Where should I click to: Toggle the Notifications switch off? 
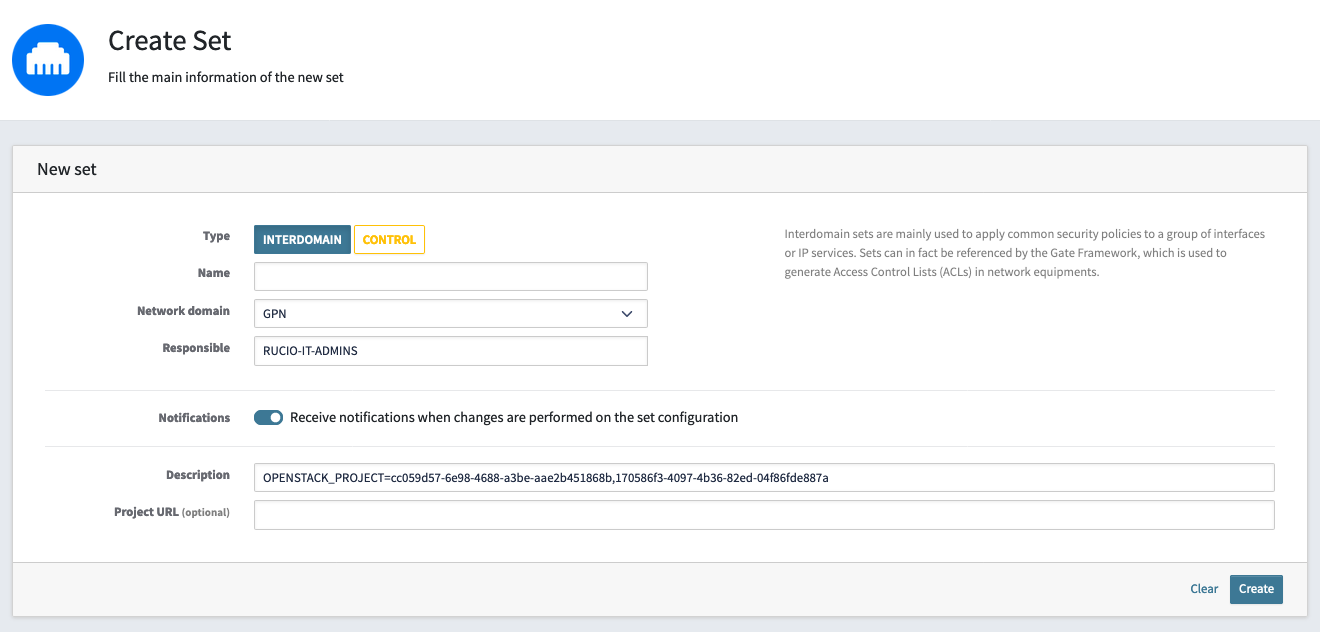coord(268,417)
